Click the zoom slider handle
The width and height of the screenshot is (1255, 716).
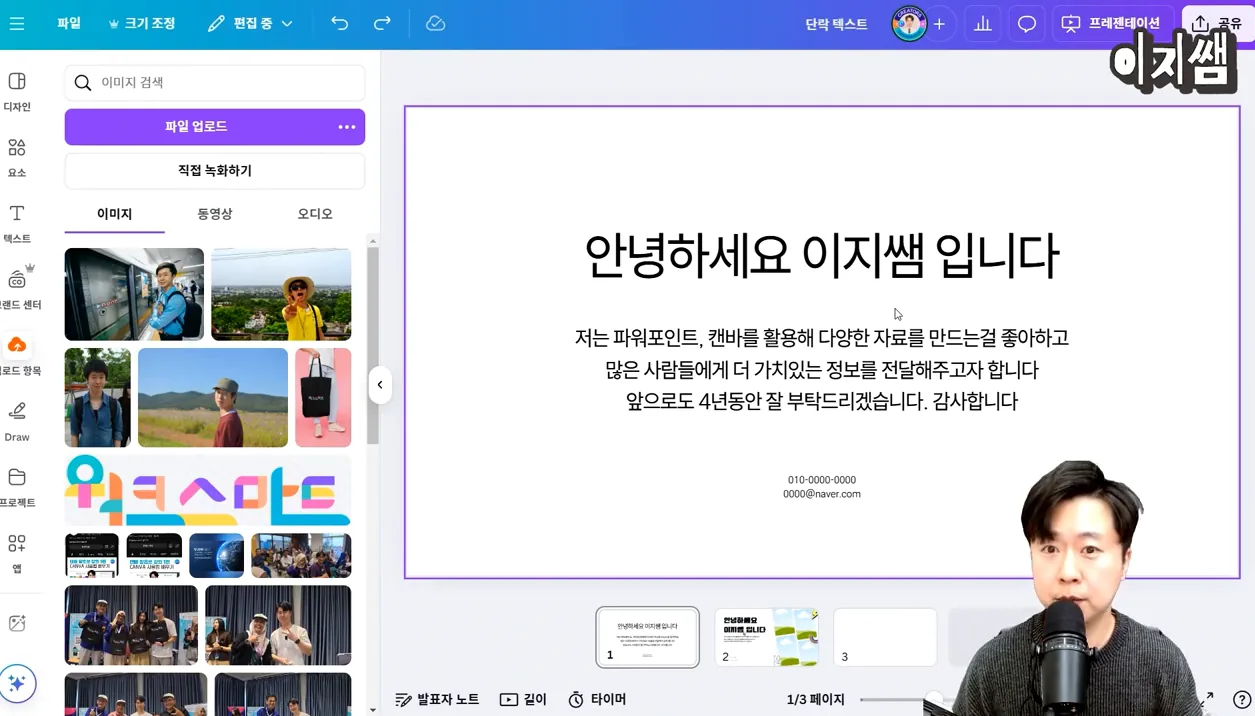(933, 699)
